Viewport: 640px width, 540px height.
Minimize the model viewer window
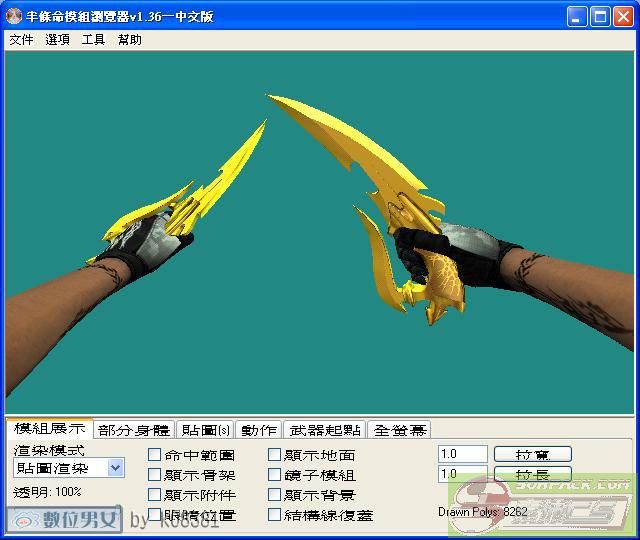click(x=578, y=16)
